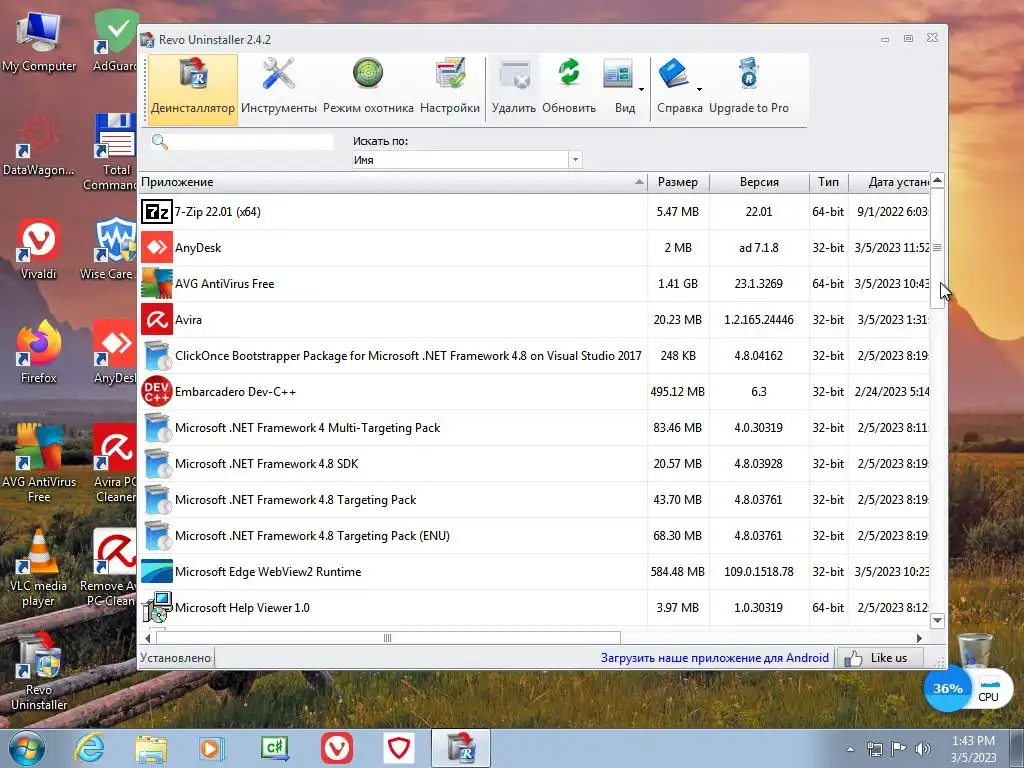The width and height of the screenshot is (1024, 768).
Task: Click the volume speaker tray icon
Action: (x=923, y=749)
